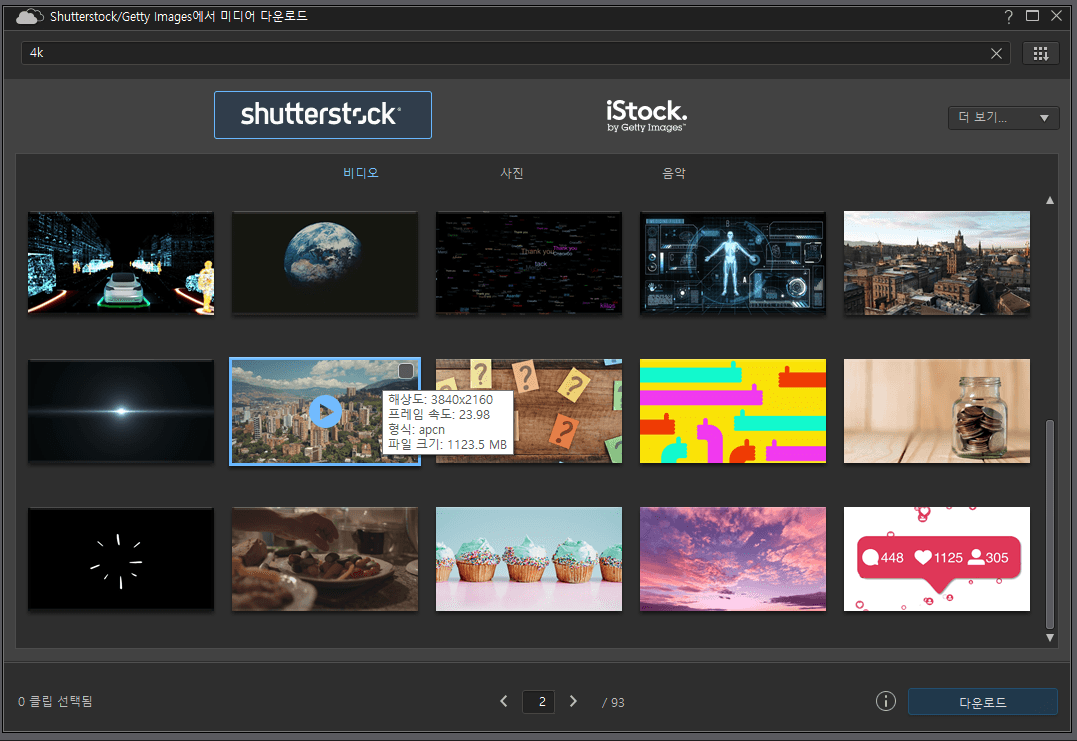Play the city skyline video preview
Viewport: 1077px width, 741px height.
[325, 411]
